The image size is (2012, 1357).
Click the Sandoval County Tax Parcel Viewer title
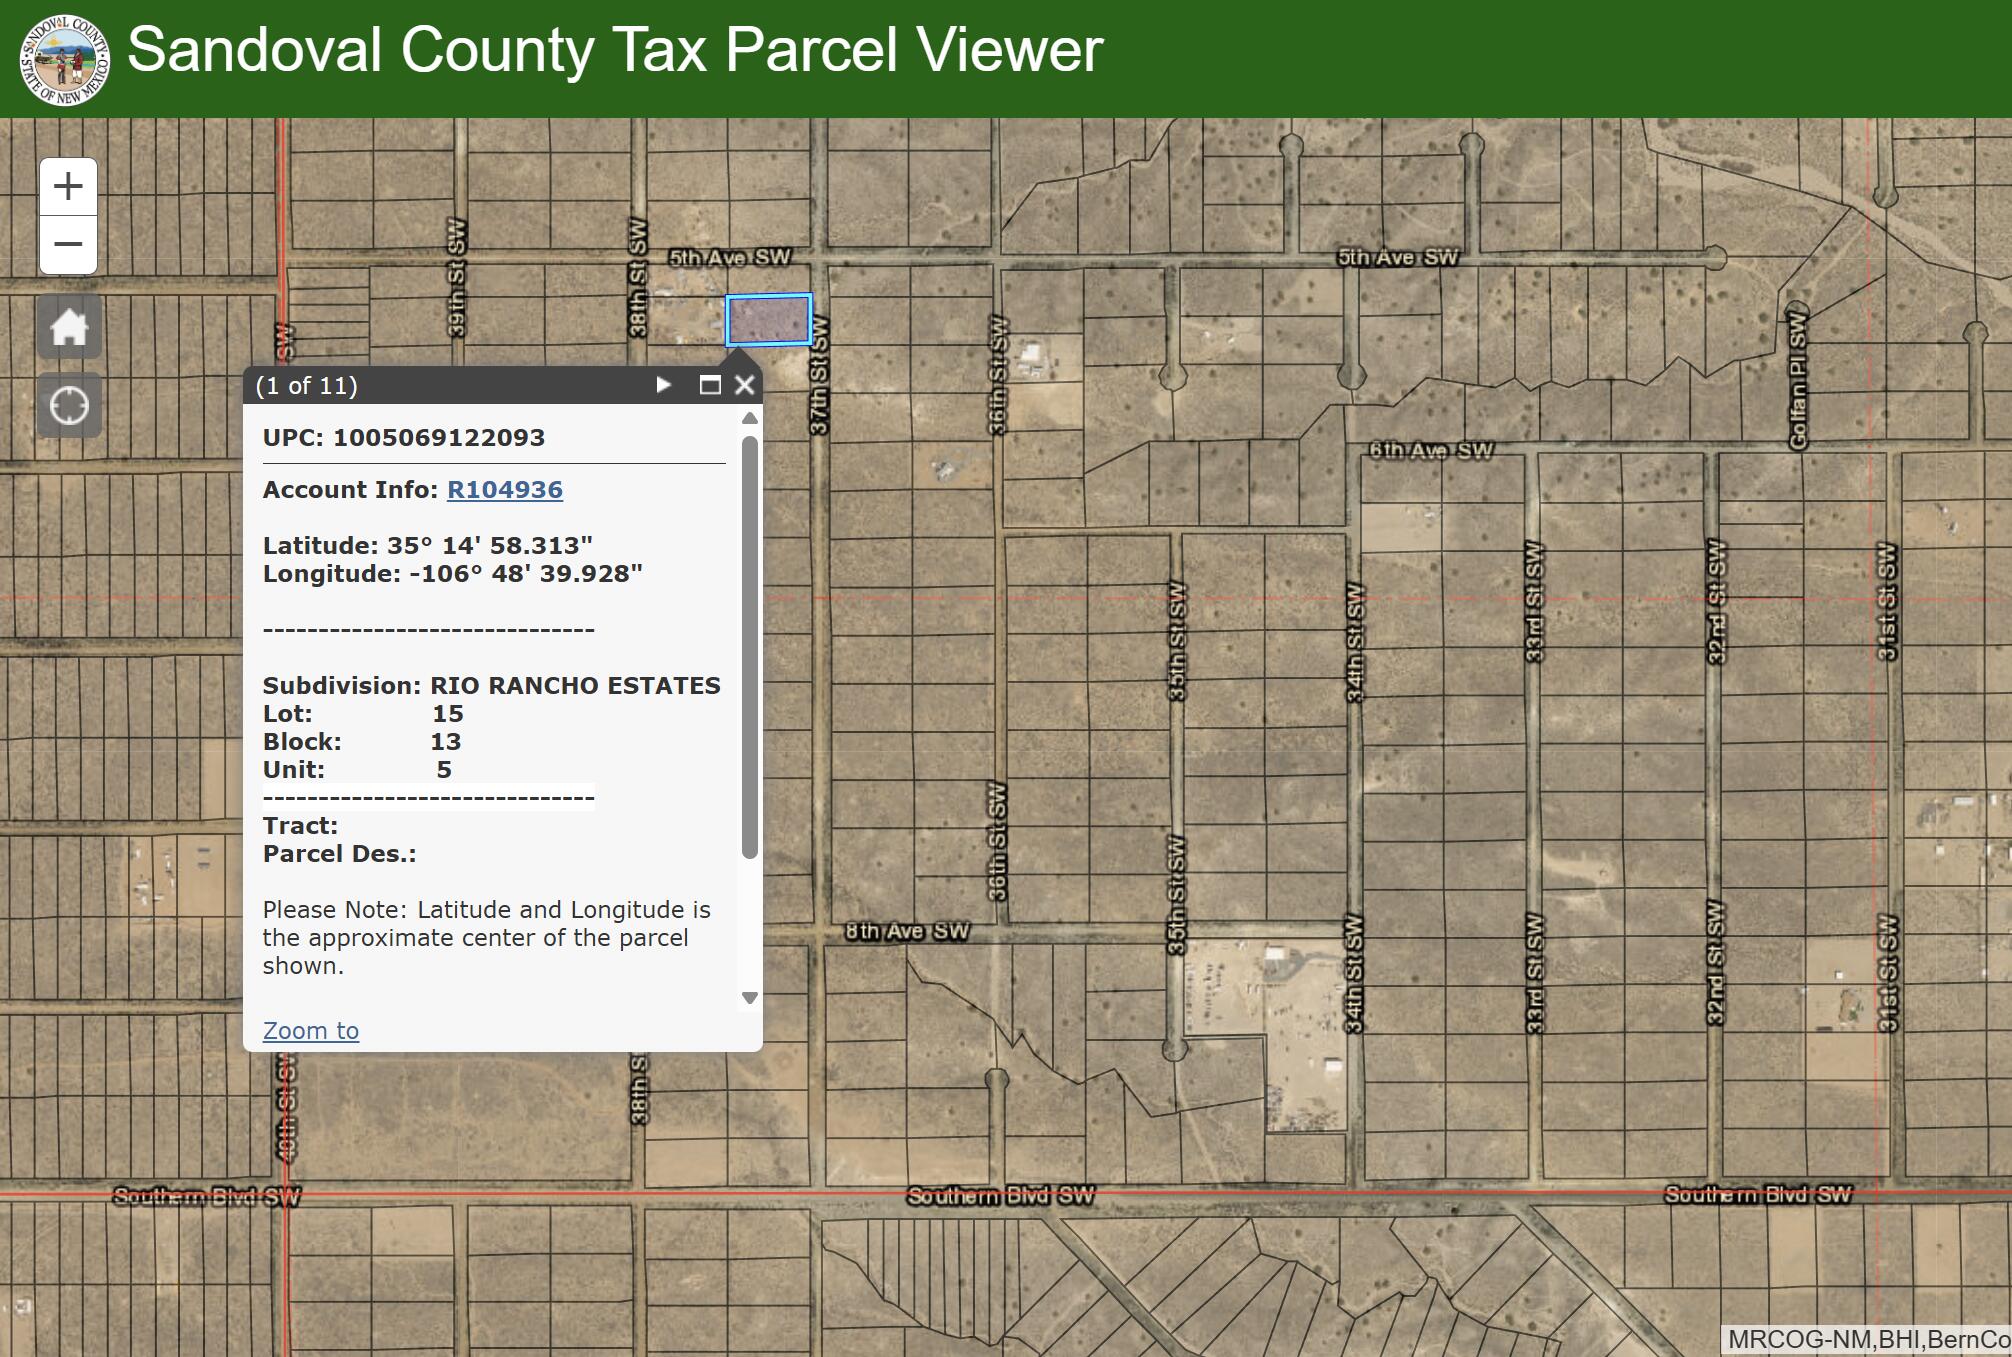pyautogui.click(x=615, y=50)
